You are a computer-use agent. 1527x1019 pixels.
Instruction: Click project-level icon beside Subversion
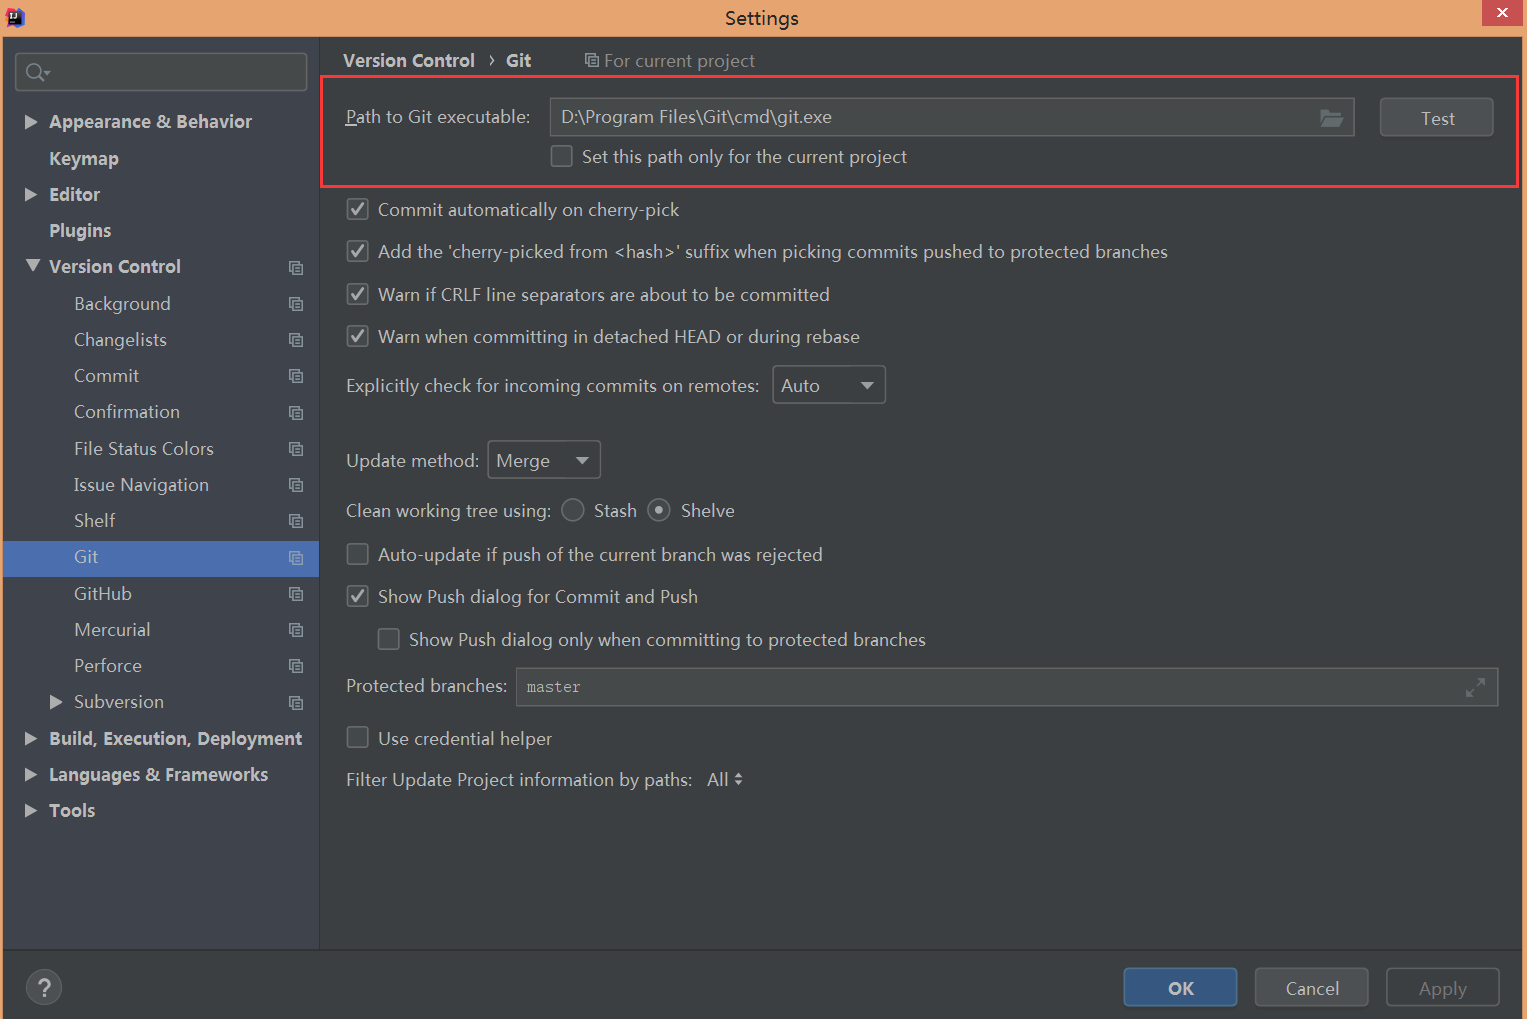(x=296, y=703)
